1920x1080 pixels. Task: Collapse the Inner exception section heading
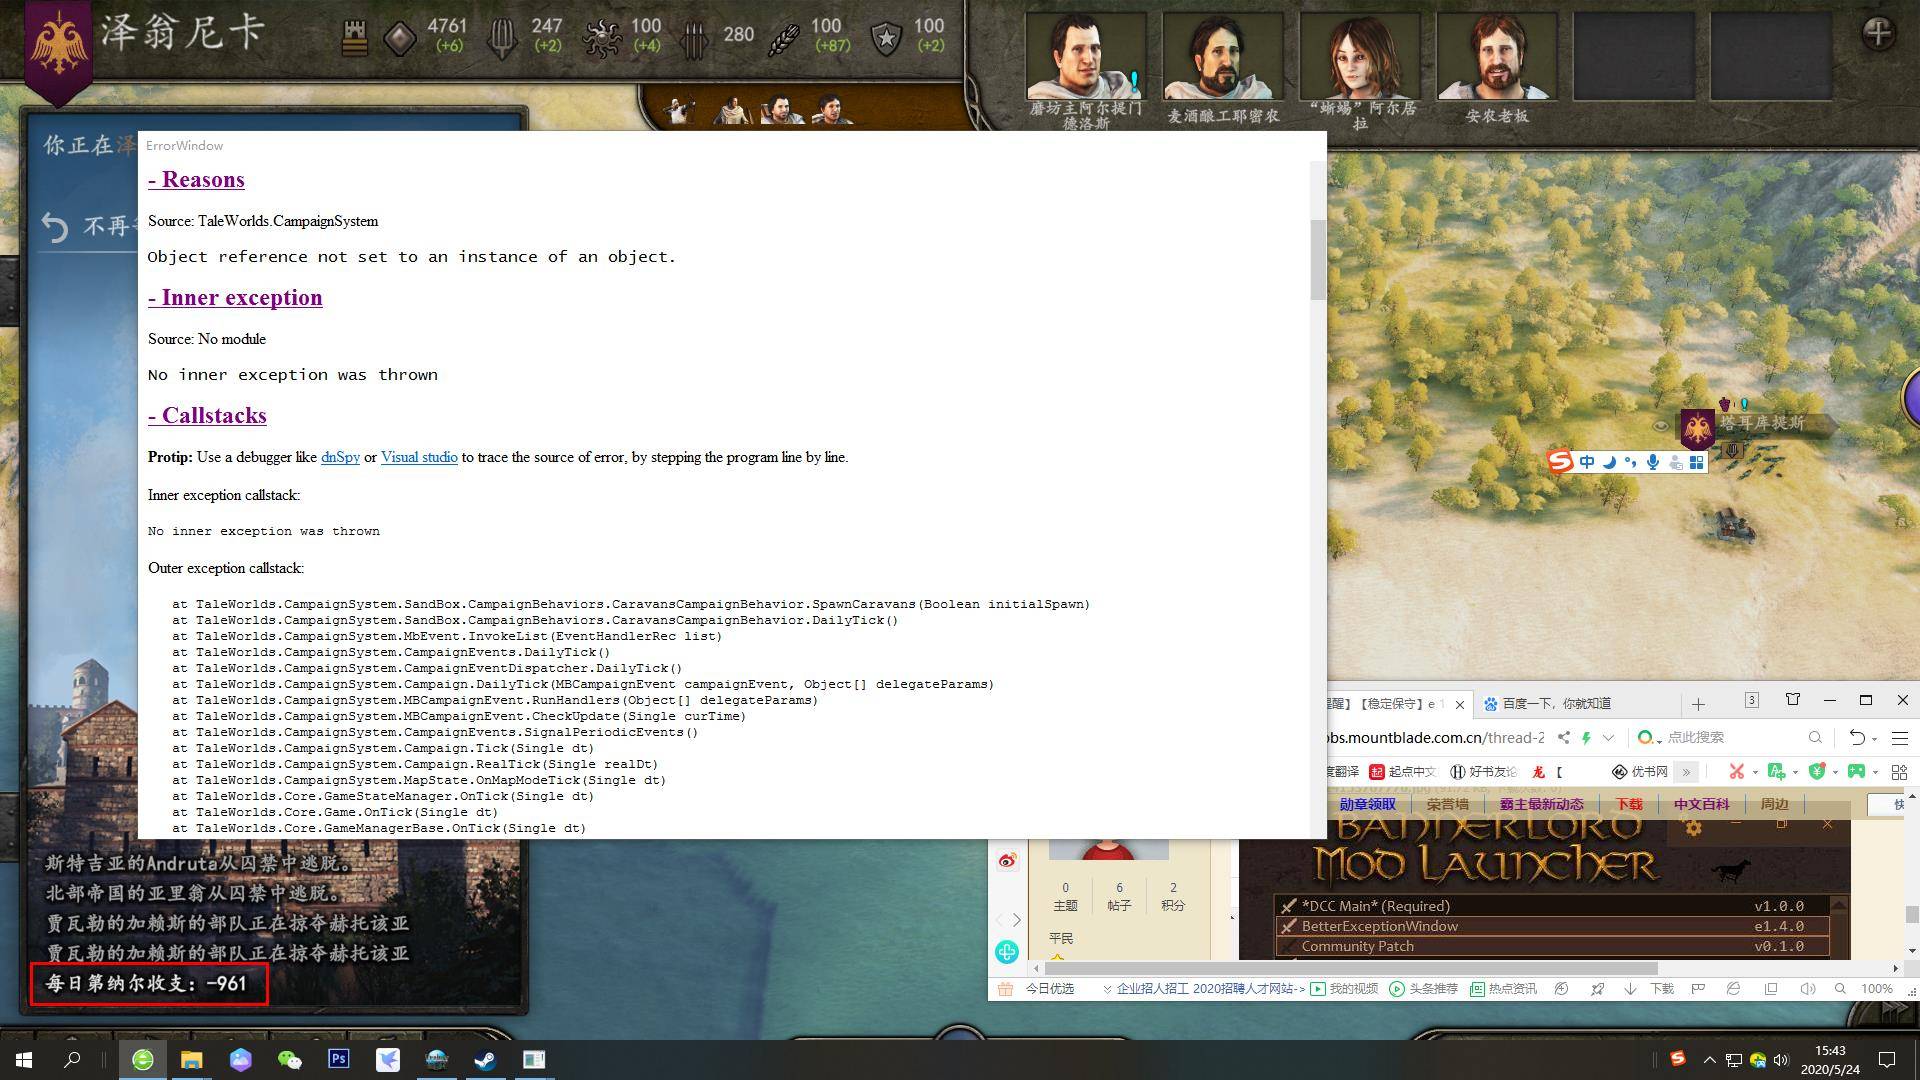point(235,298)
